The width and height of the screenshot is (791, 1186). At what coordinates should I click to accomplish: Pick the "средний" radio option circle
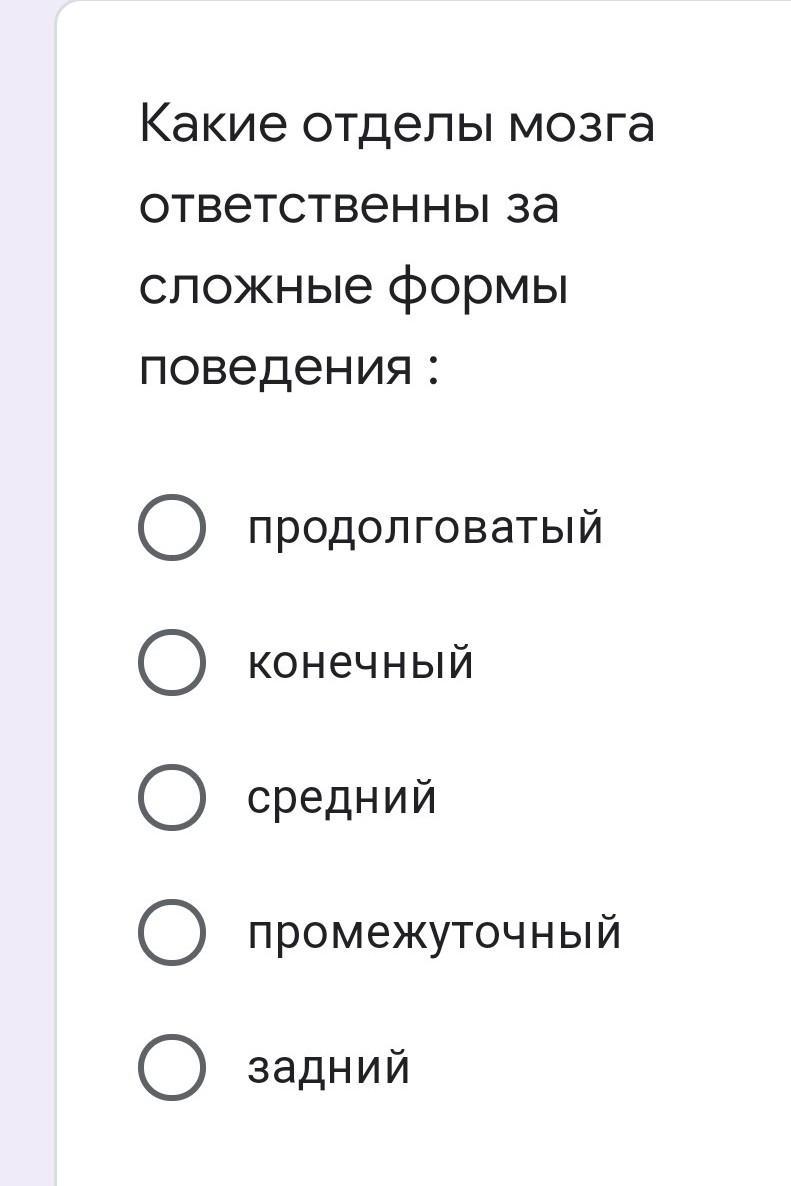(172, 797)
